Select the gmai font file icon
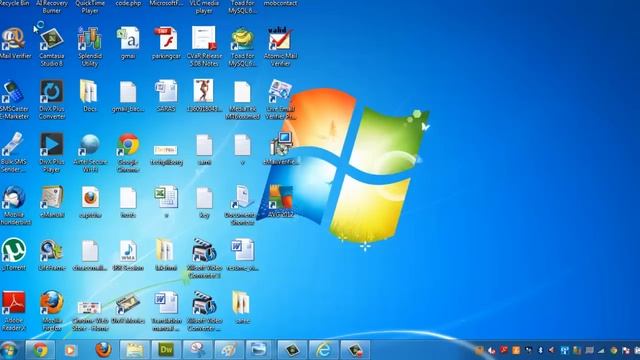The height and width of the screenshot is (360, 640). [x=128, y=39]
